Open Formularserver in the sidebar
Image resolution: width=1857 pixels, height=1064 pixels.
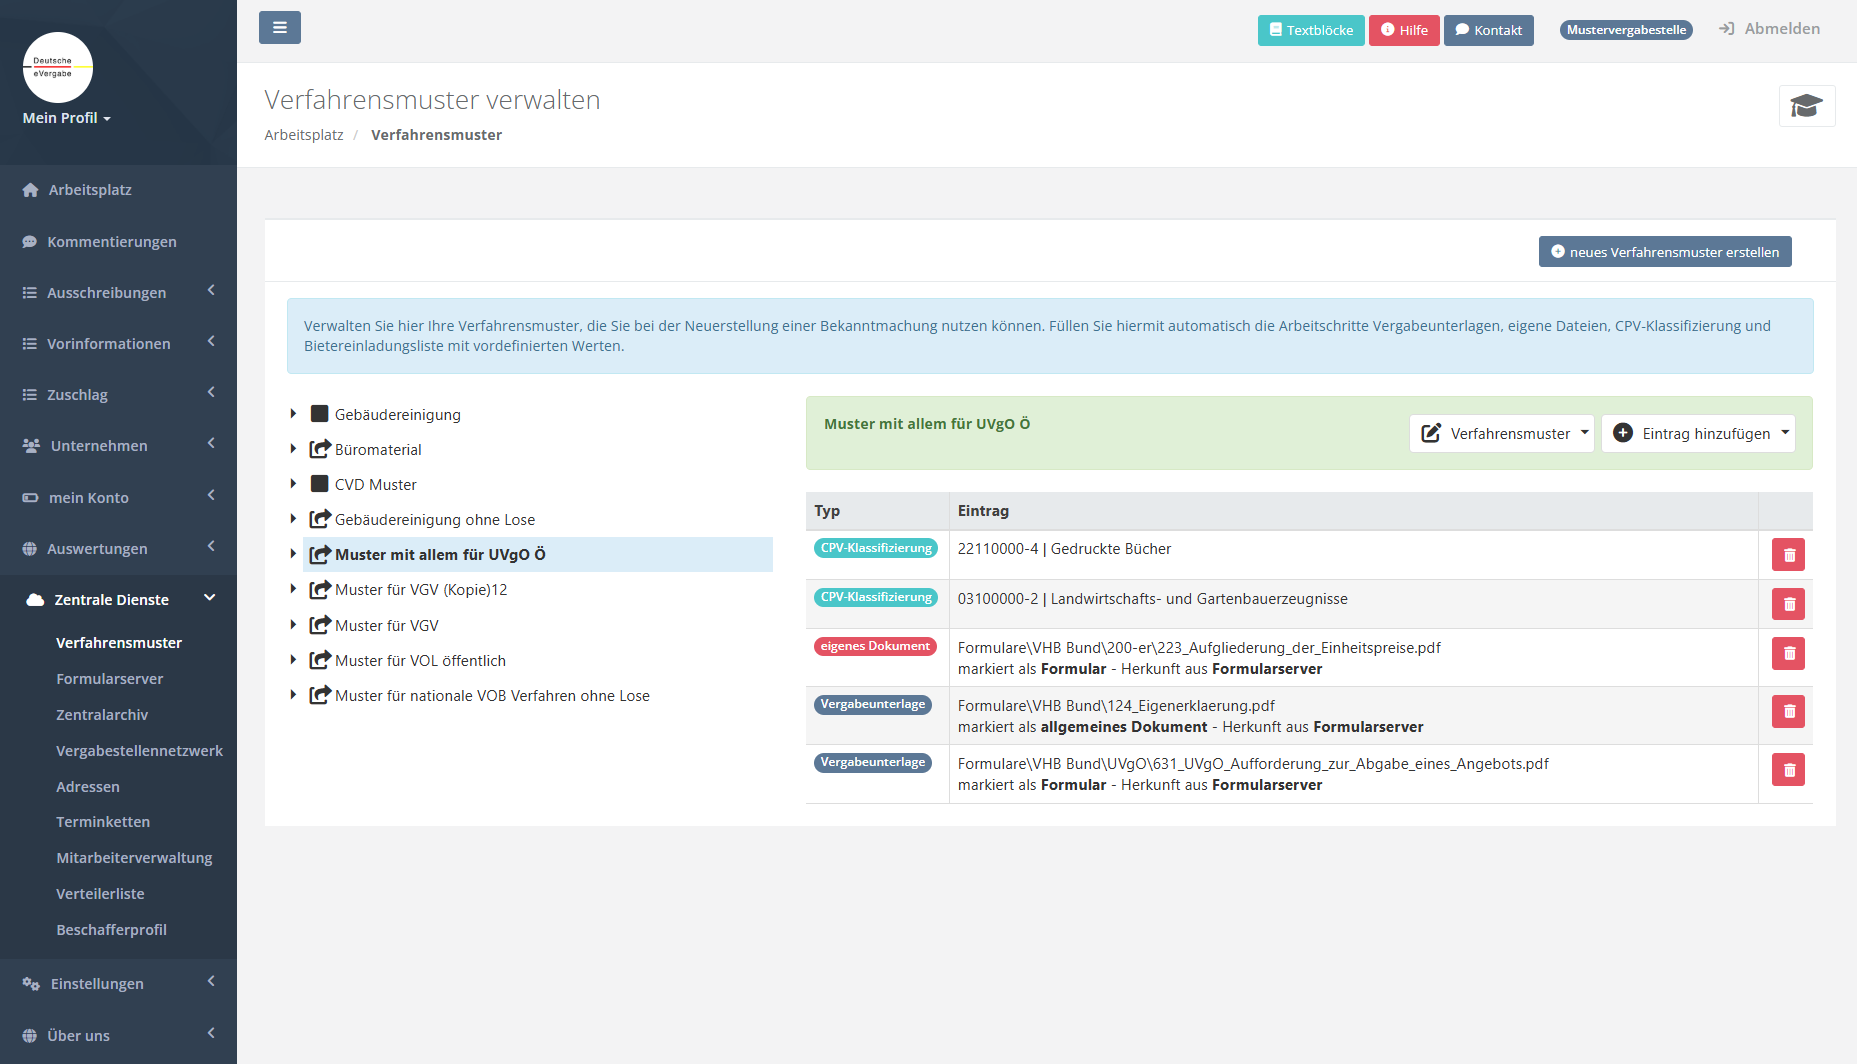pos(110,679)
